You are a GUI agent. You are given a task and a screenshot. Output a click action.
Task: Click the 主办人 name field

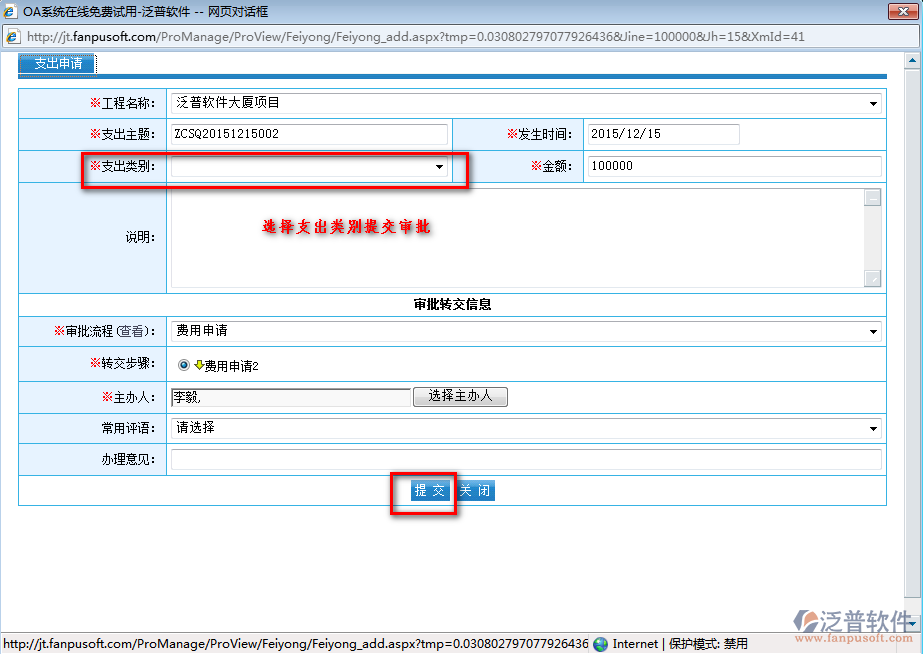(291, 397)
